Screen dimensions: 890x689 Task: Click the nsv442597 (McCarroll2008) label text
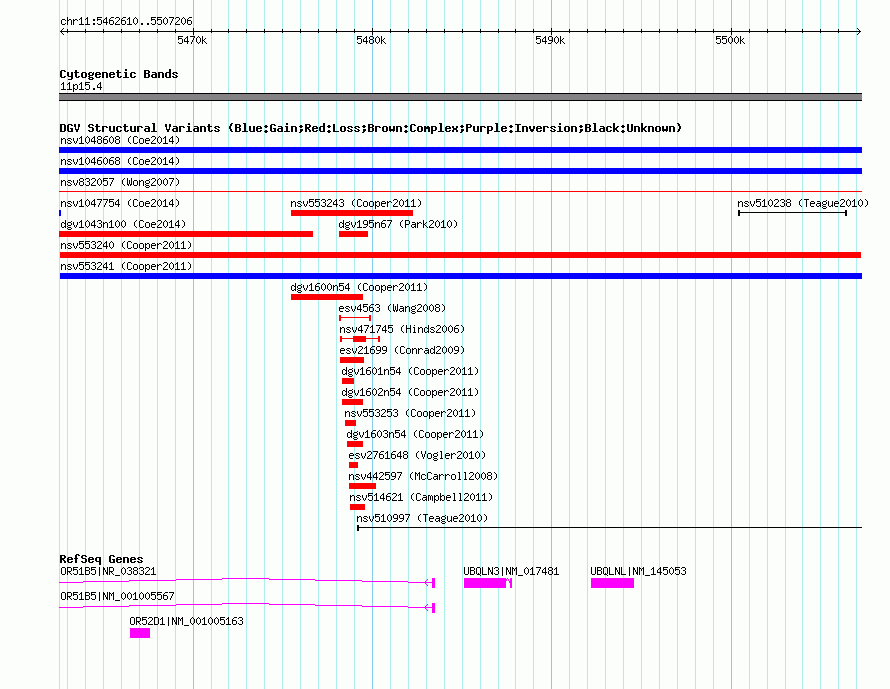click(x=423, y=476)
